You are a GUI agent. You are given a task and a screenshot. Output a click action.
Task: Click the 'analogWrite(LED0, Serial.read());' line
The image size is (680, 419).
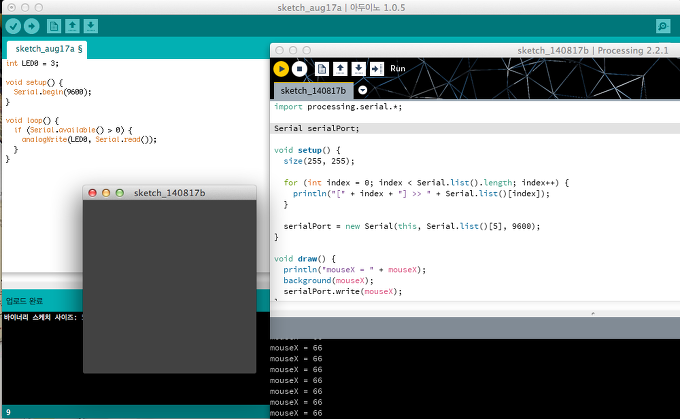(89, 140)
